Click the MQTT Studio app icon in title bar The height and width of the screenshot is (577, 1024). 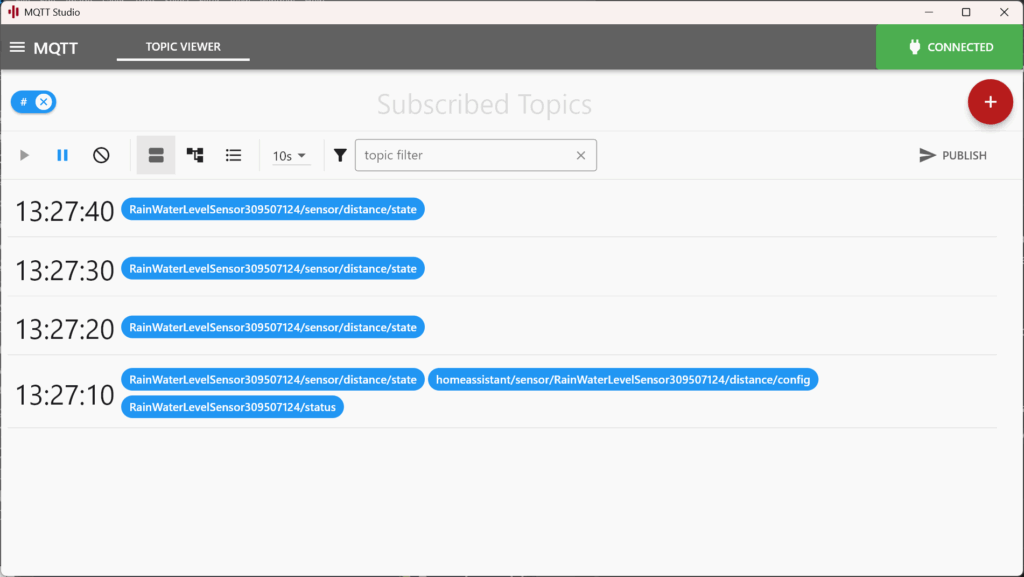tap(13, 12)
